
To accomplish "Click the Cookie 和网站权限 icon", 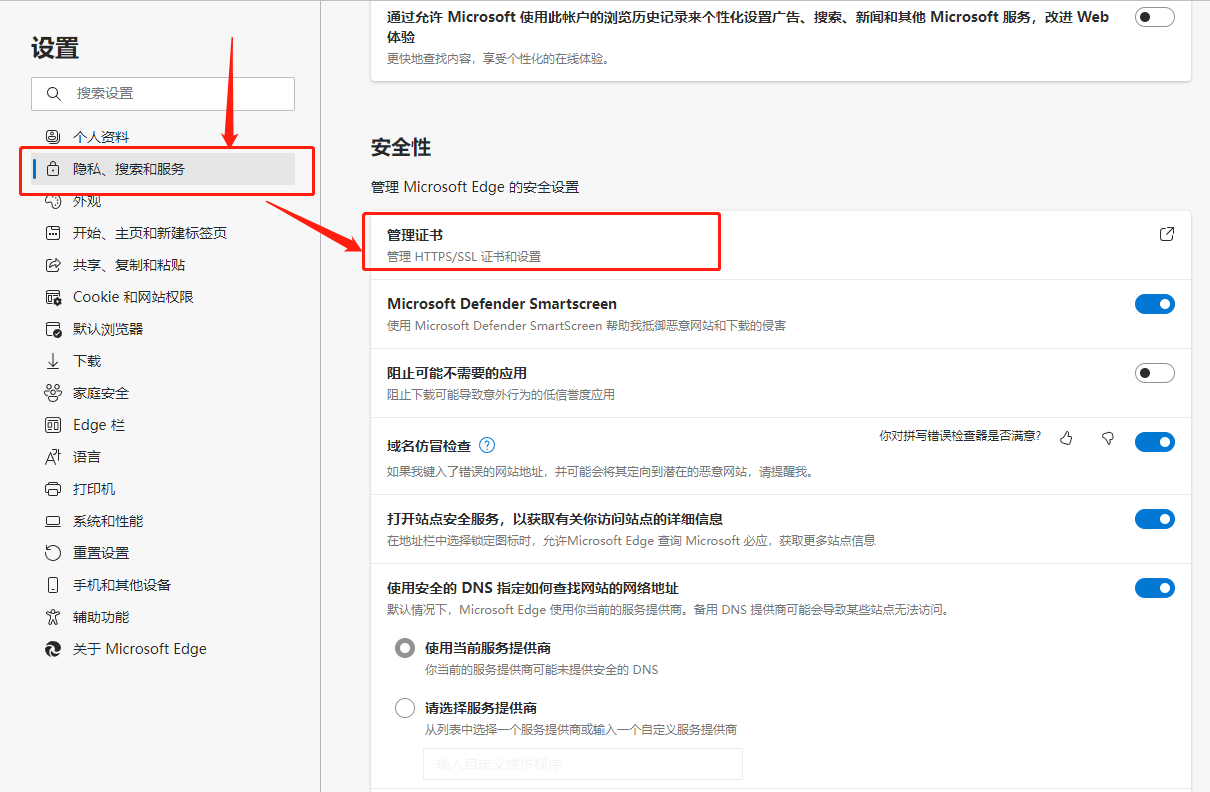I will tap(53, 297).
